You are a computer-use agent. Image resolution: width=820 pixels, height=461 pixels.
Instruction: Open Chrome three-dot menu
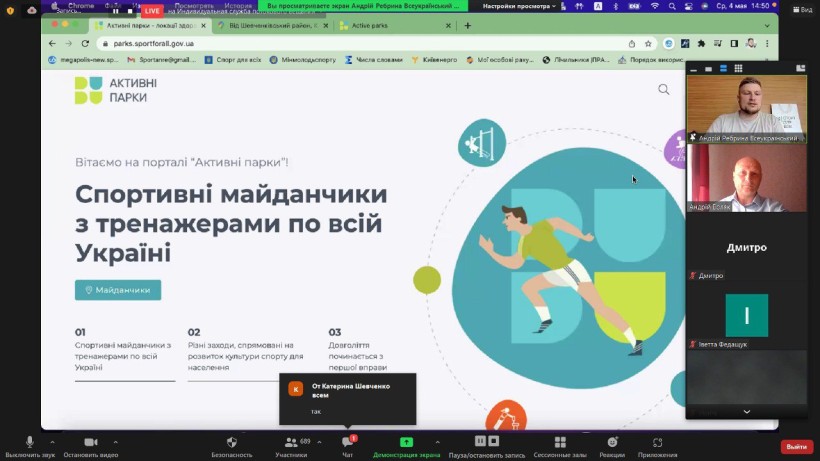(x=767, y=44)
